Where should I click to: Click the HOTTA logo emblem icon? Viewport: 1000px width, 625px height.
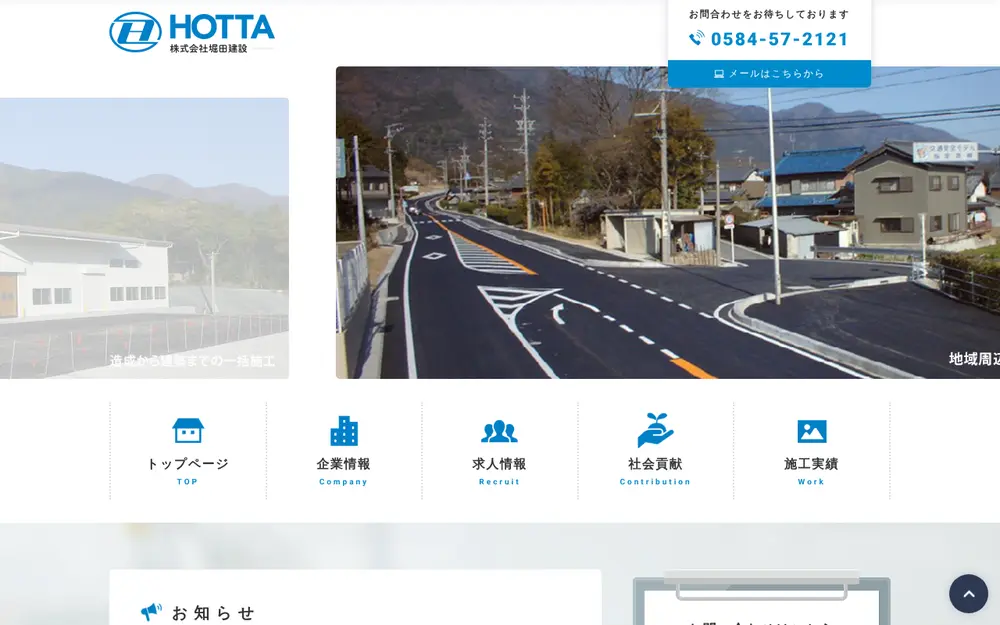135,32
